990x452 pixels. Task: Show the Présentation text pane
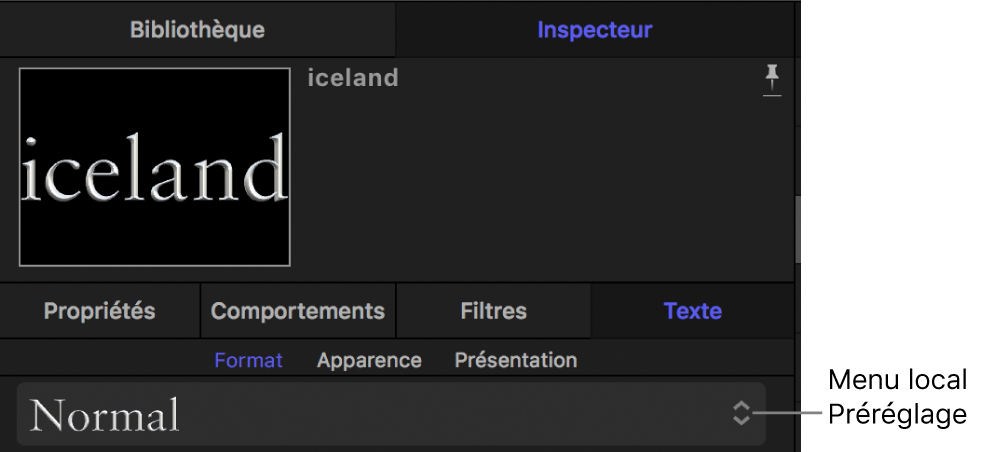pyautogui.click(x=516, y=360)
